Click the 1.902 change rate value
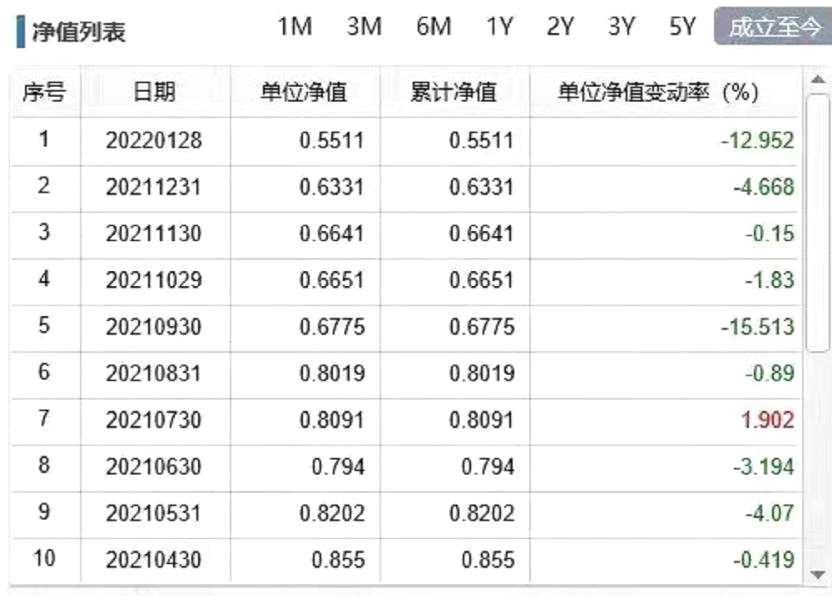Viewport: 832px width, 596px height. (767, 420)
